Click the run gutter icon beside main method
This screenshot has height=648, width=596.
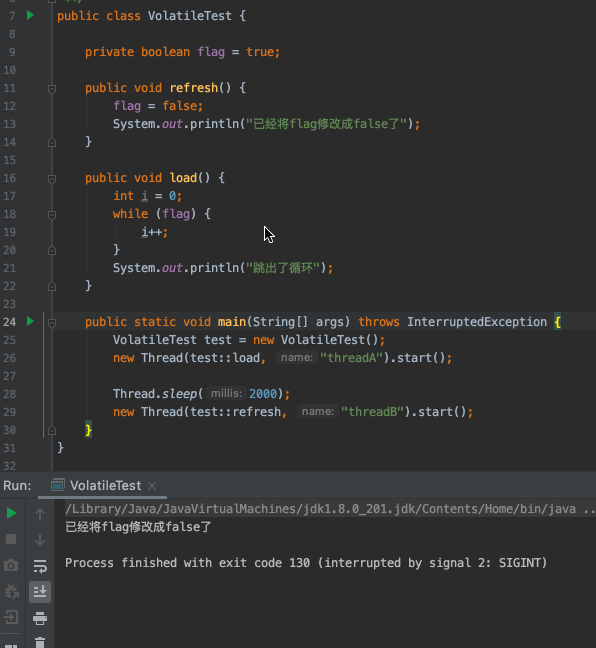[x=30, y=321]
